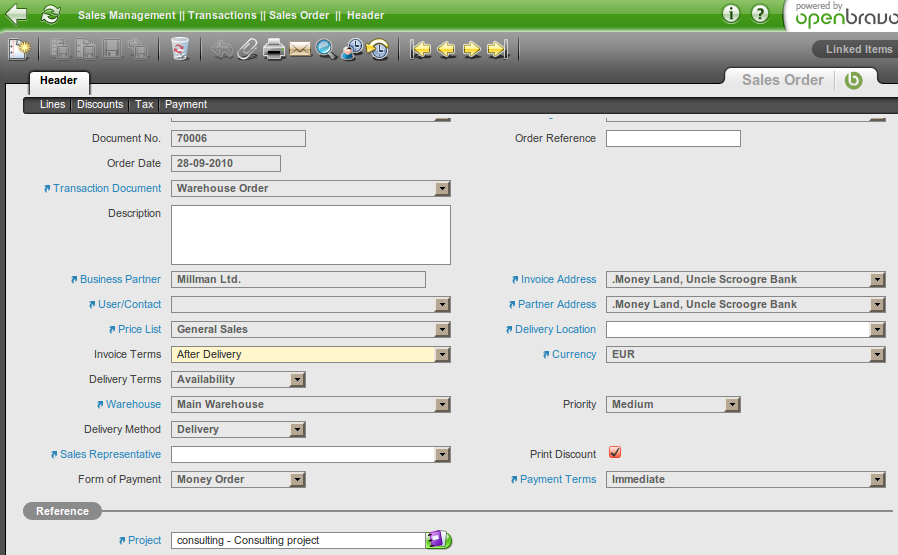
Task: Open the Price List dropdown
Action: [442, 329]
